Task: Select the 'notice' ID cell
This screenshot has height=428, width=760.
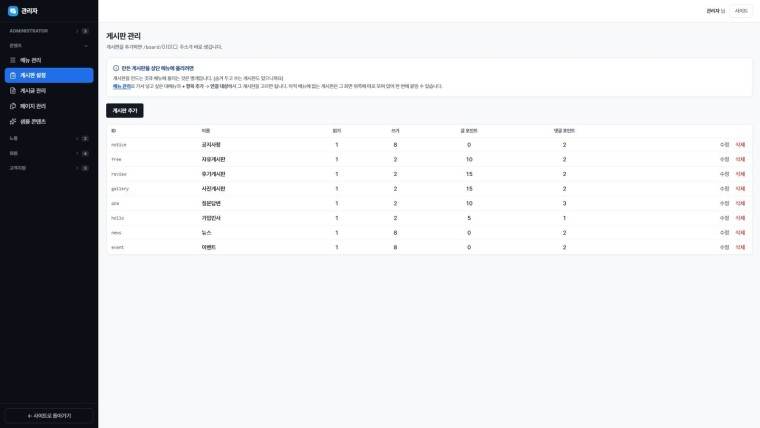Action: click(119, 145)
